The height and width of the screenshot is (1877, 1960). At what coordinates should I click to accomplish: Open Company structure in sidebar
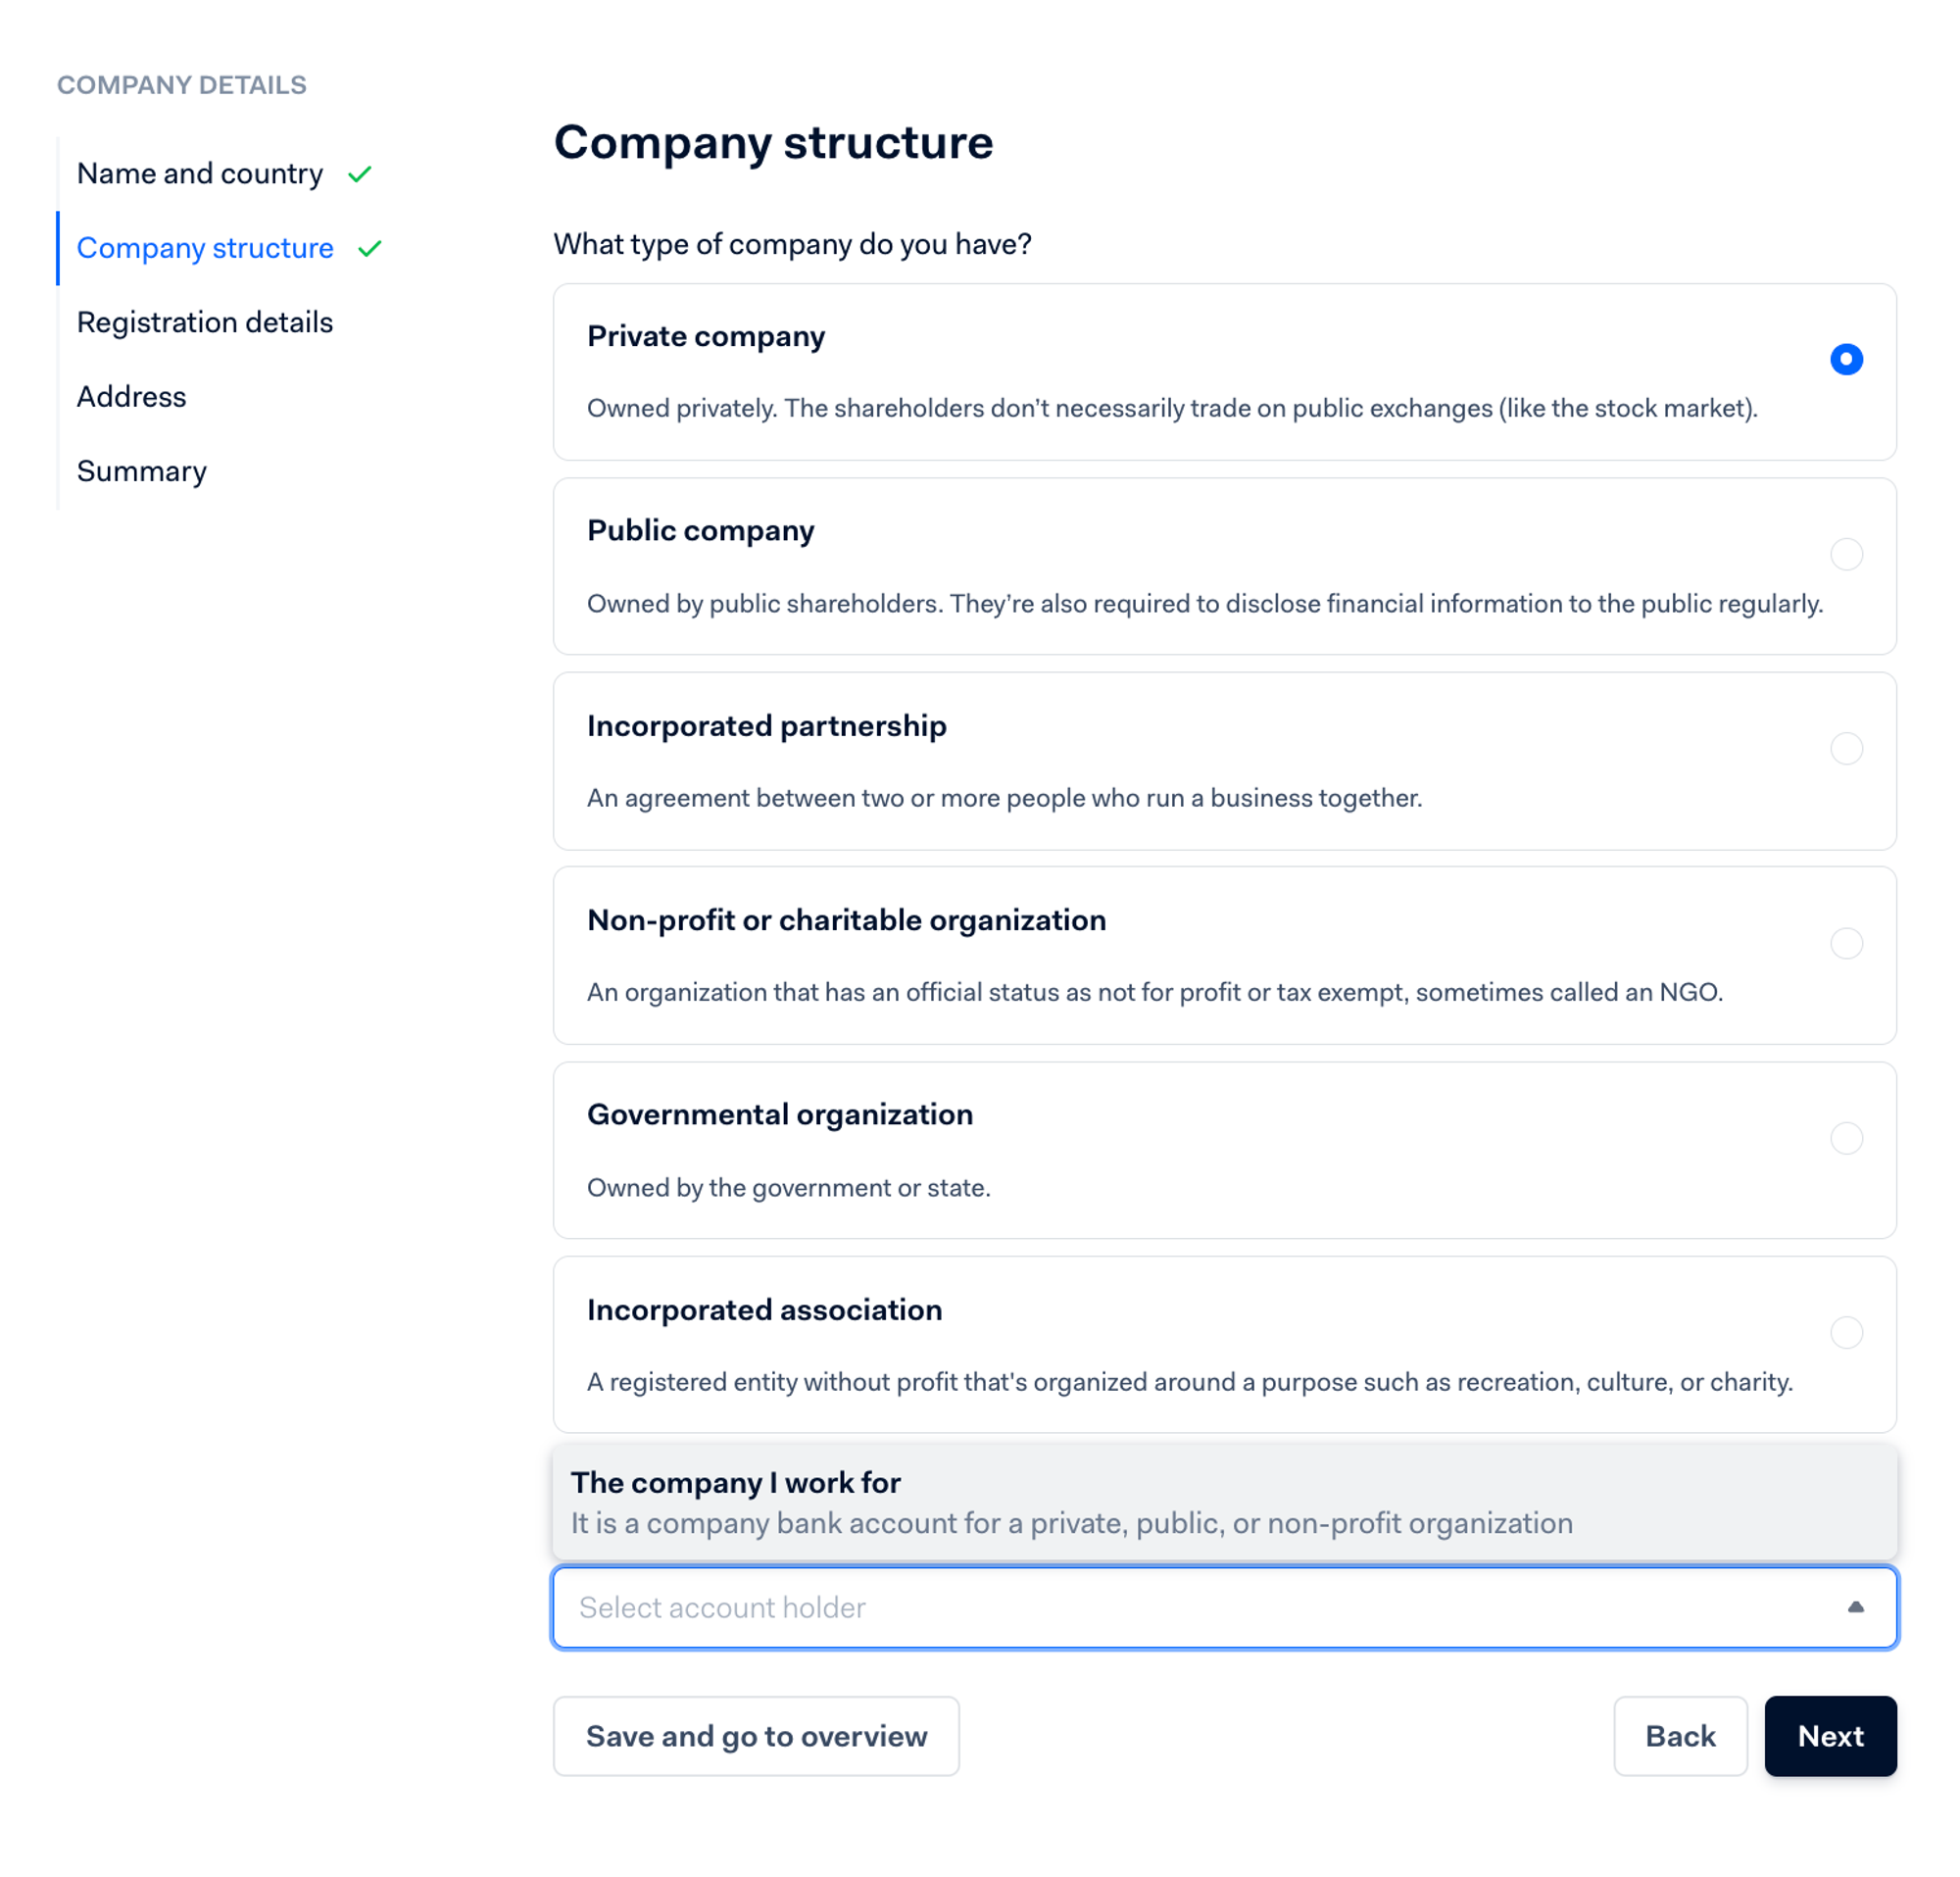205,248
